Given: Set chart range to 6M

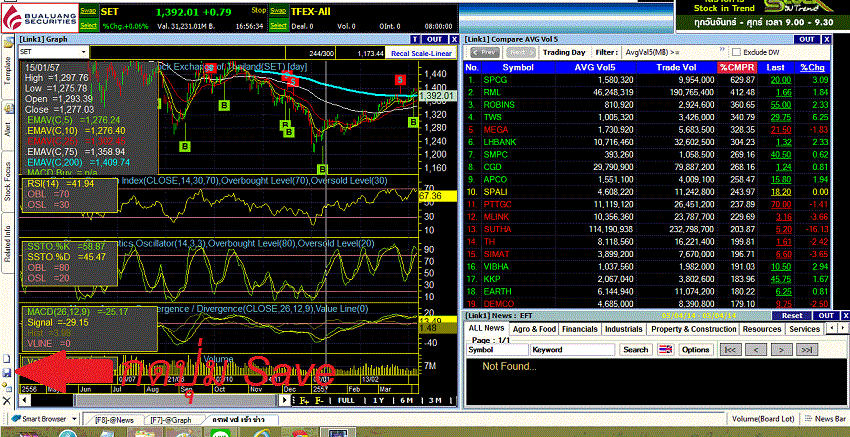Looking at the screenshot, I should 407,400.
